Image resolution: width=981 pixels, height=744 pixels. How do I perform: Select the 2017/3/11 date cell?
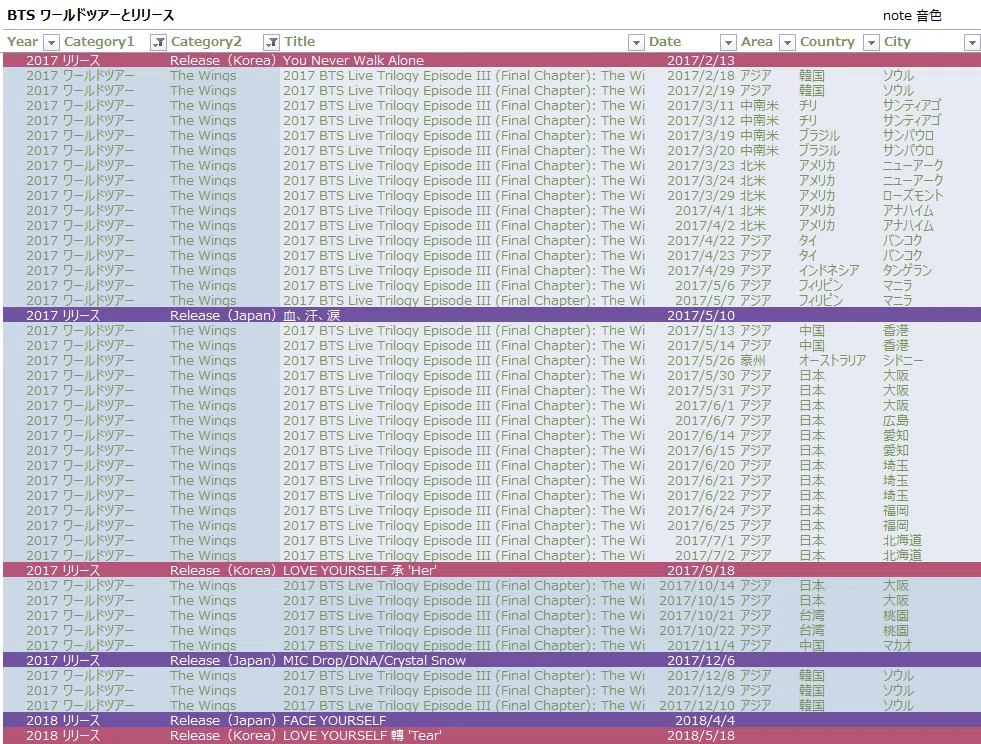pos(701,106)
